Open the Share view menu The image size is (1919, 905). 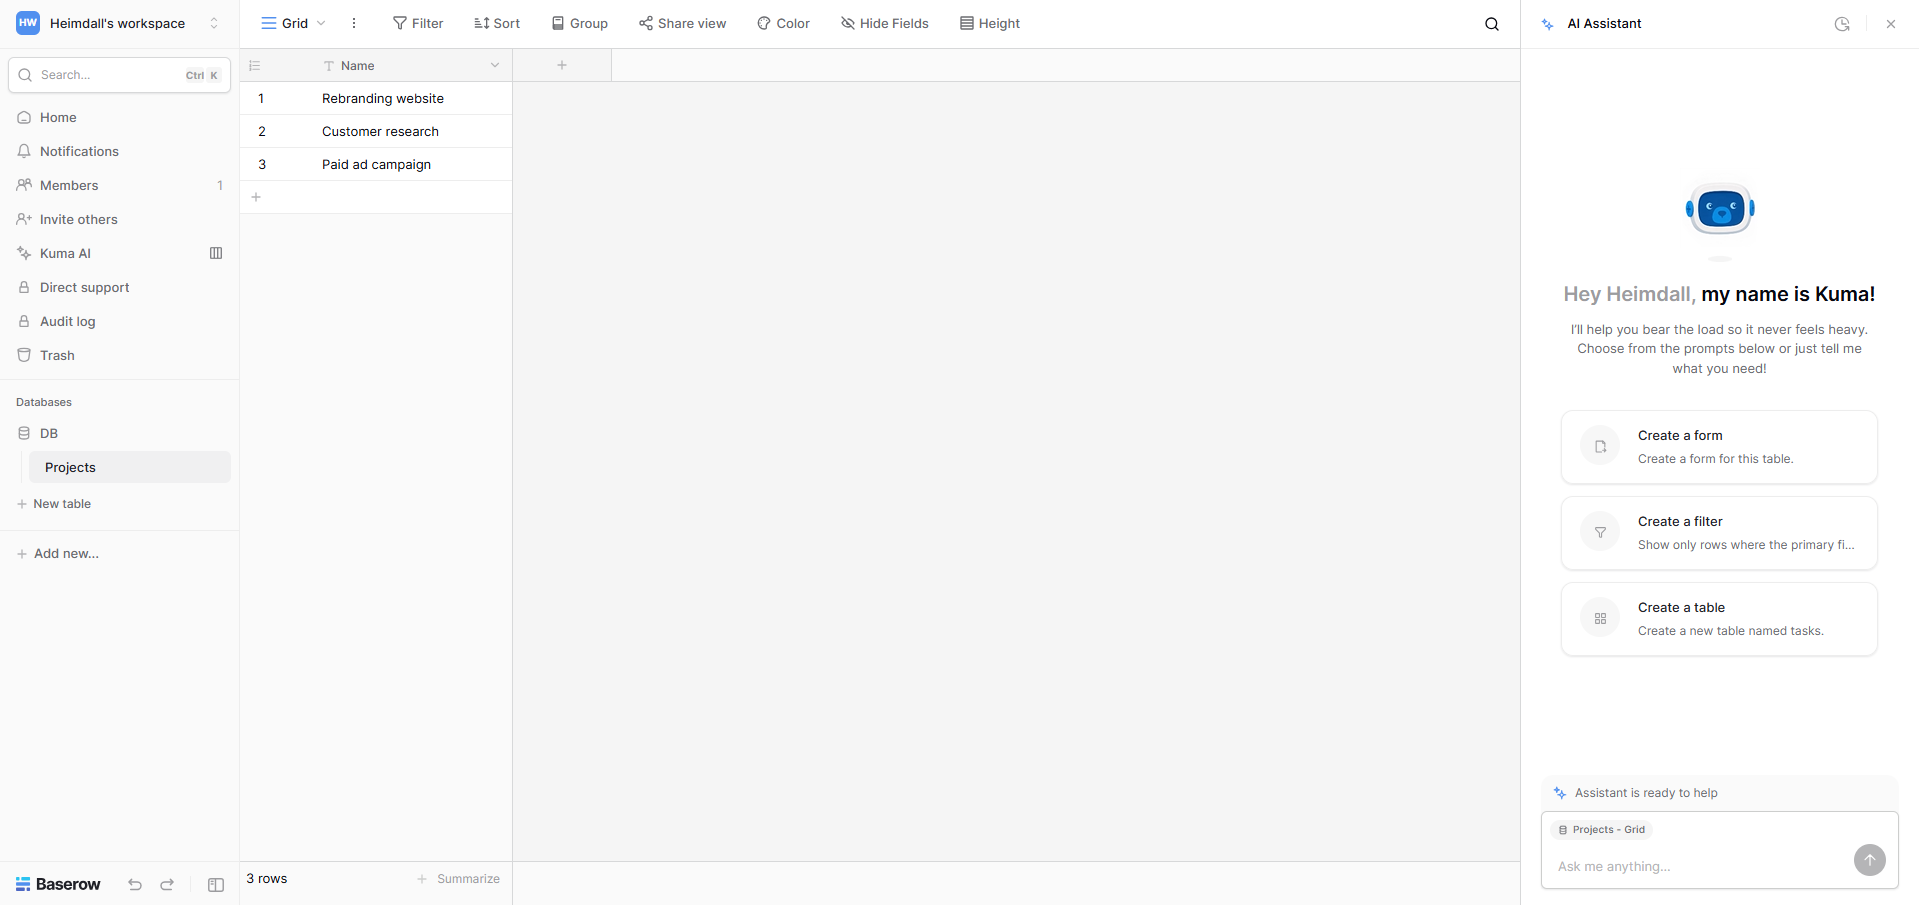[x=682, y=23]
